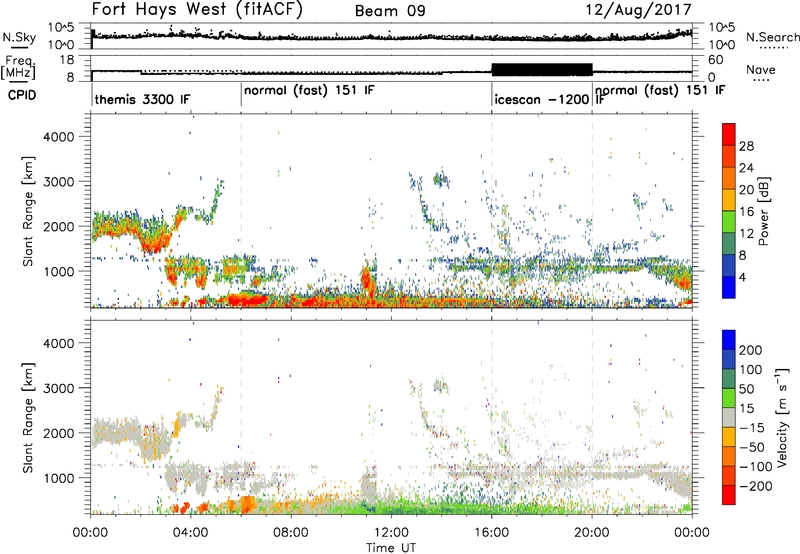Select the '08:00' time tick label
This screenshot has width=800, height=554.
point(291,533)
